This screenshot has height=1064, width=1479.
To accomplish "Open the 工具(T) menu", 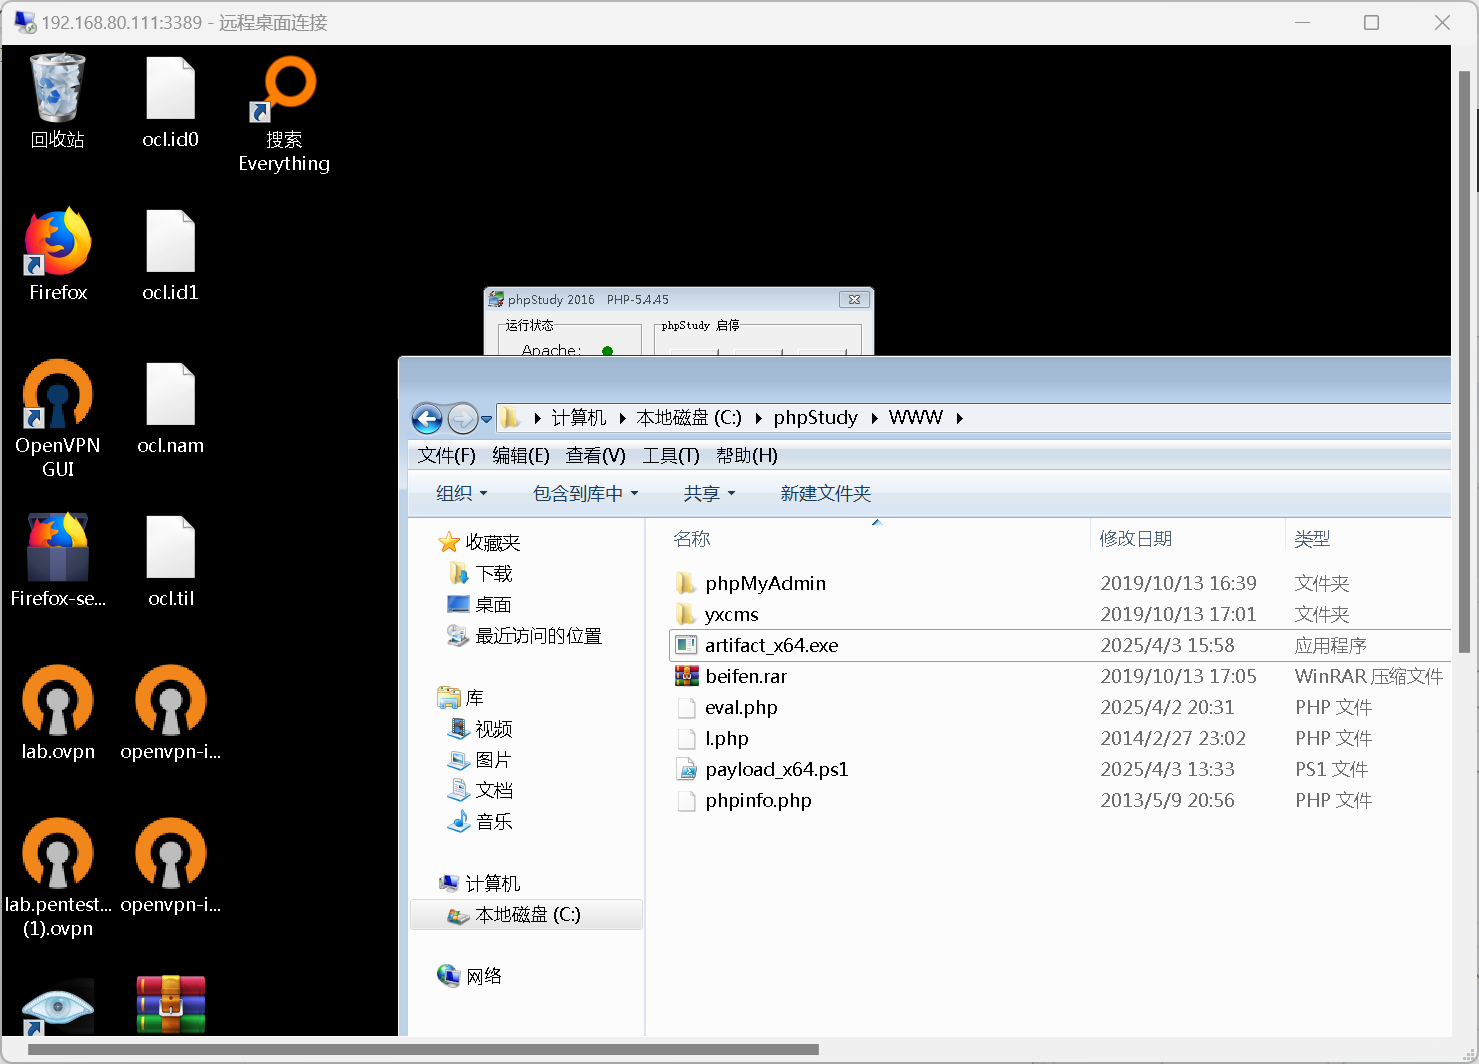I will click(x=670, y=456).
